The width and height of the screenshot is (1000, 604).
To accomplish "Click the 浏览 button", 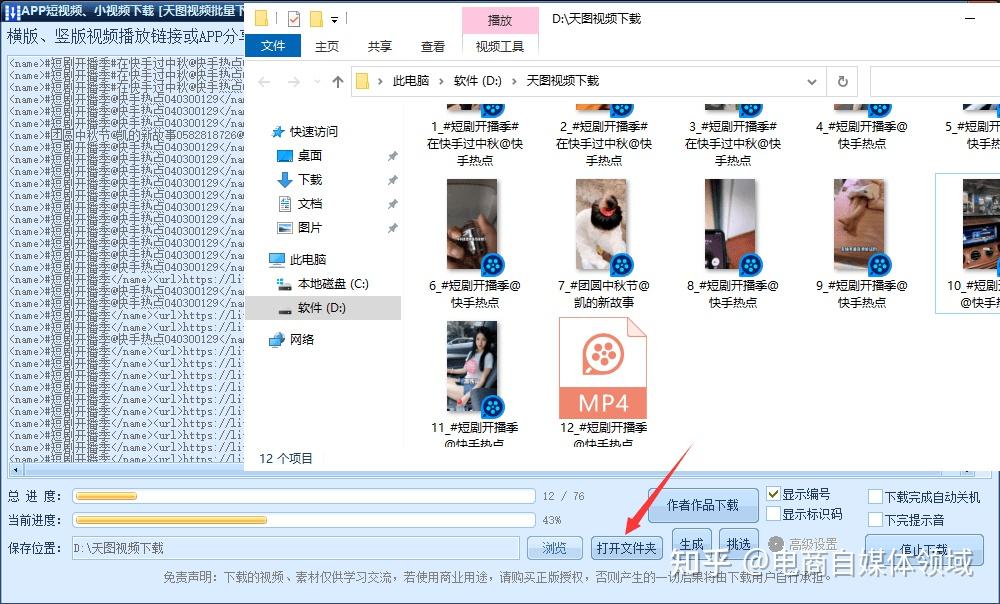I will pos(554,548).
